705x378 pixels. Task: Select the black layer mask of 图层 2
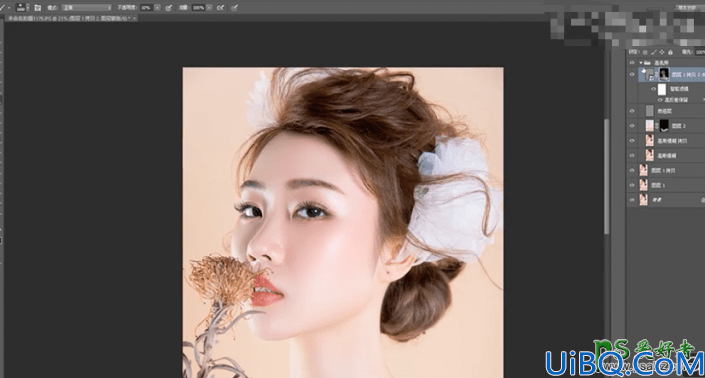[664, 126]
